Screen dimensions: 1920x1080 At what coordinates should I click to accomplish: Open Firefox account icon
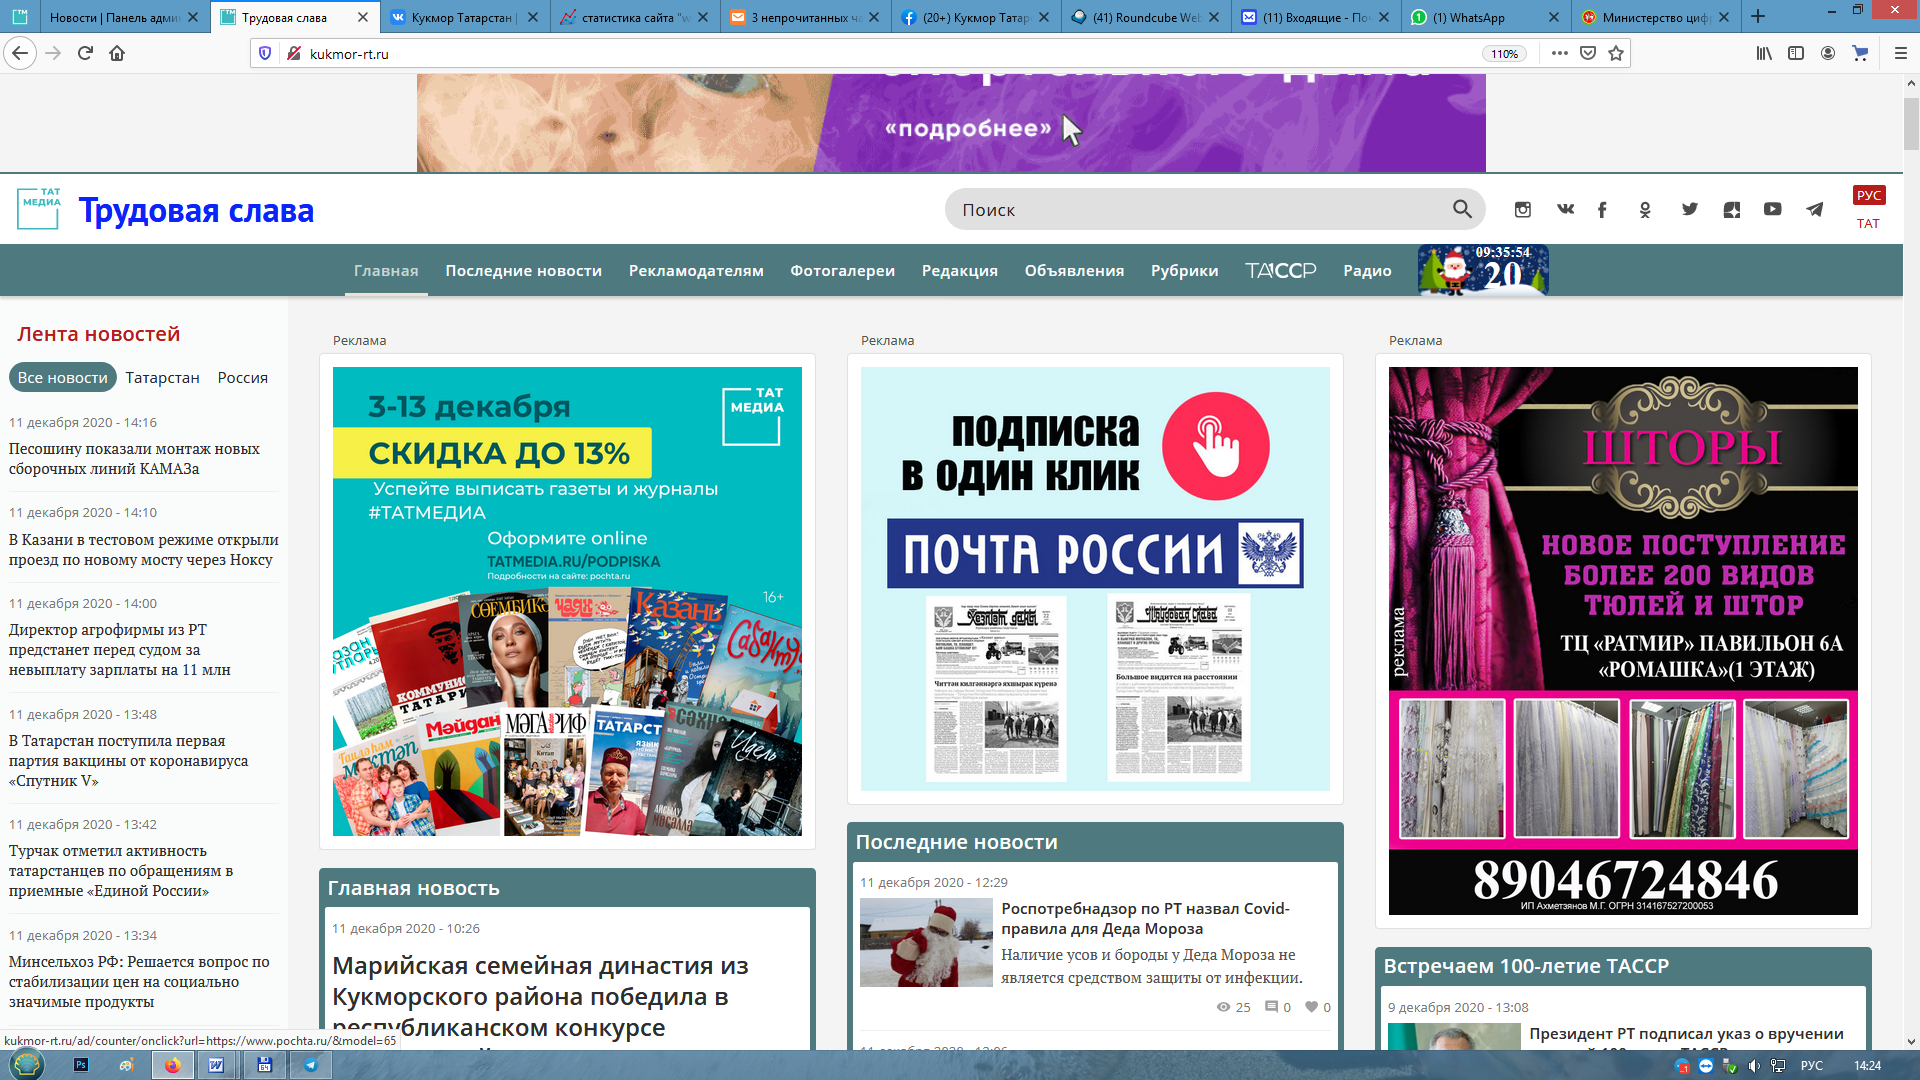click(1828, 53)
